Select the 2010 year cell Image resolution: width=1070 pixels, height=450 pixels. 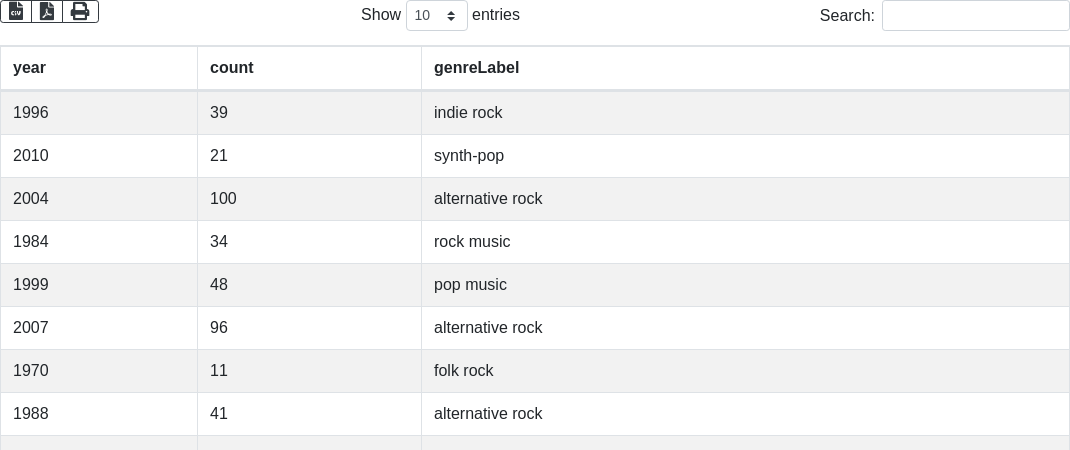pyautogui.click(x=31, y=156)
